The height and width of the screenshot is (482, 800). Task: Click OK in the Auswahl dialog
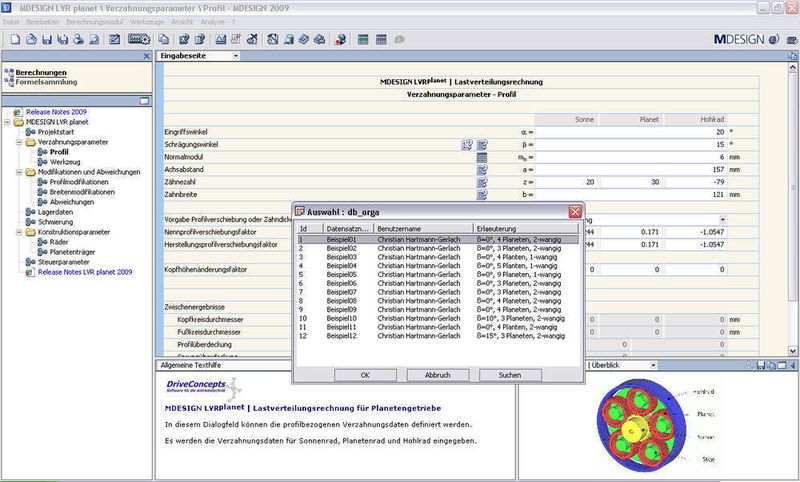[365, 375]
